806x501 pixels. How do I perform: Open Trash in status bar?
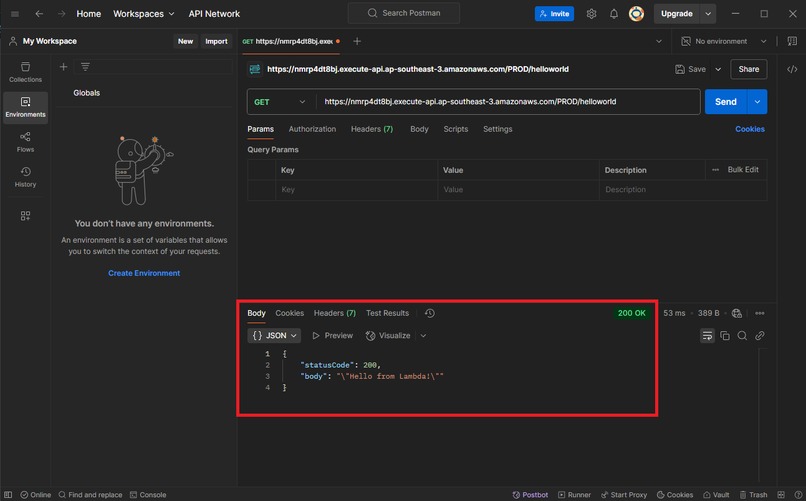pyautogui.click(x=754, y=495)
